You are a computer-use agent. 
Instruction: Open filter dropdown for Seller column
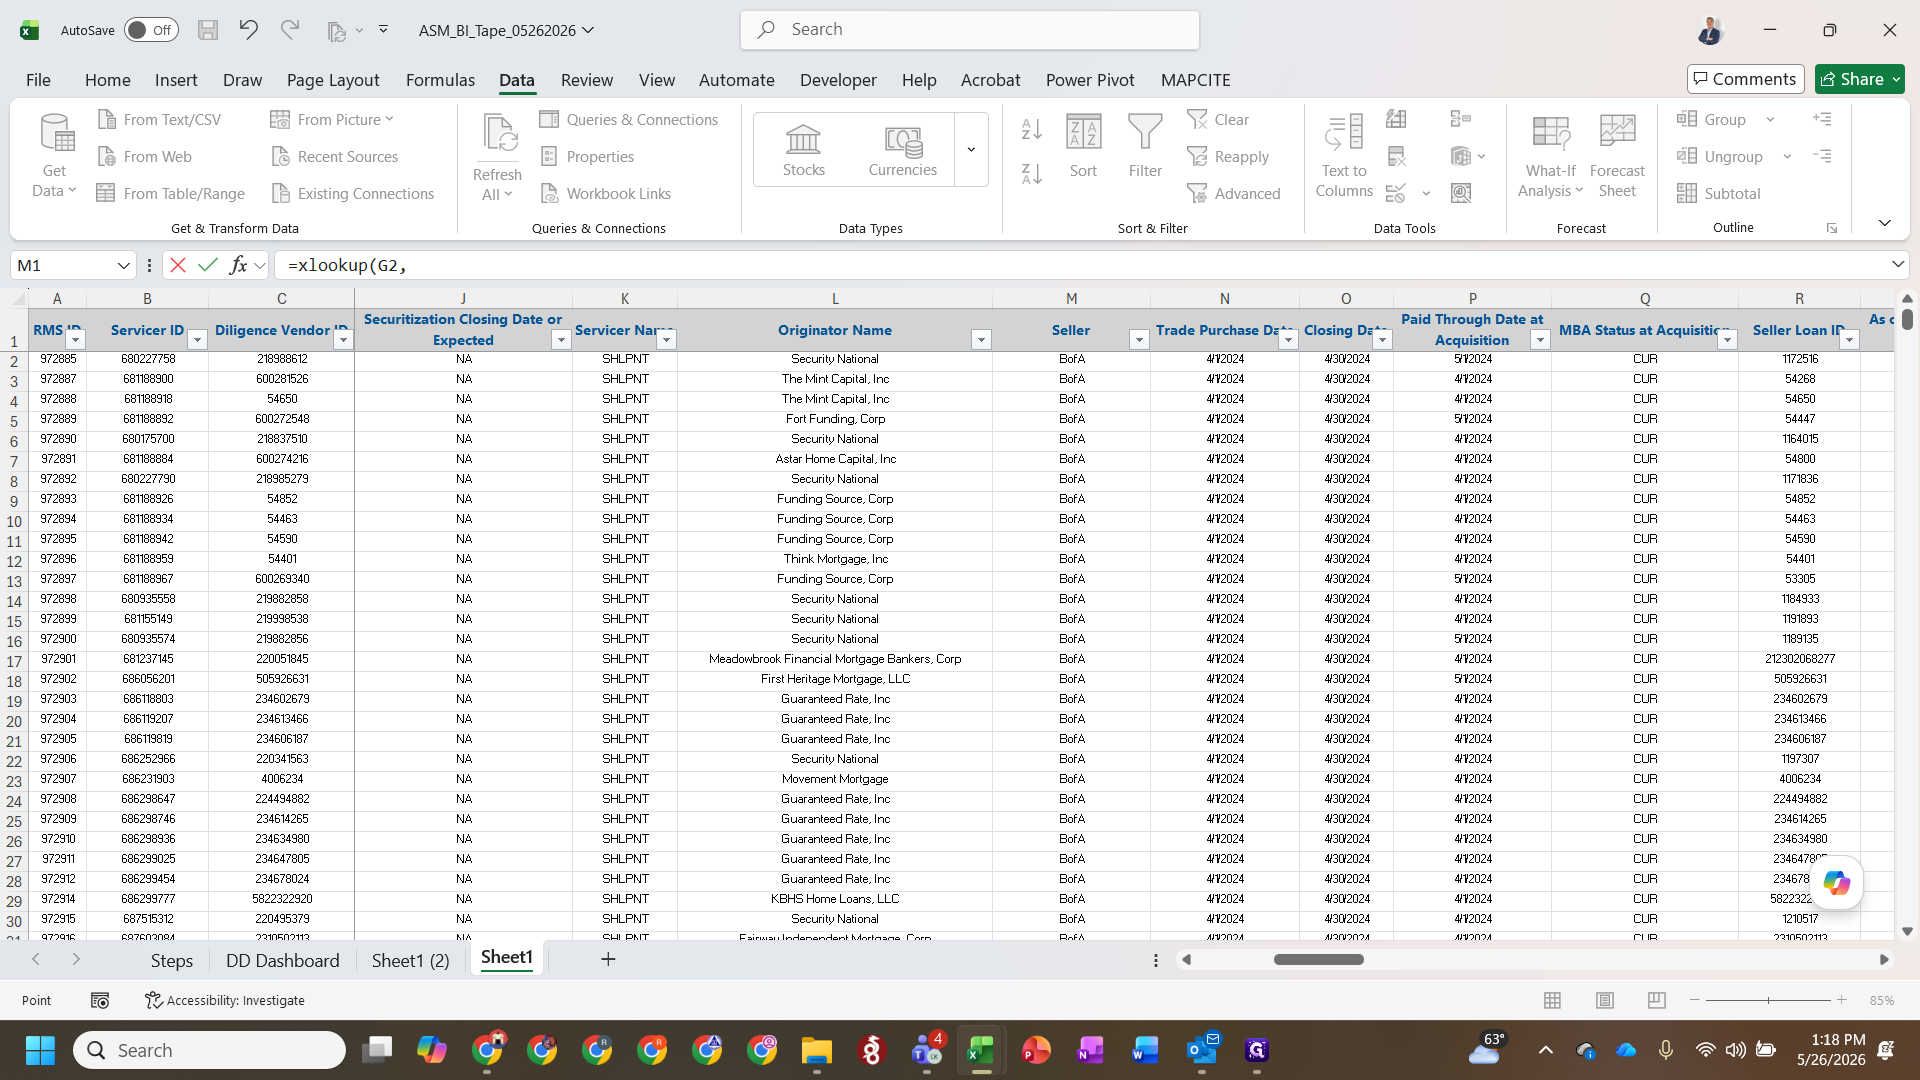1138,340
